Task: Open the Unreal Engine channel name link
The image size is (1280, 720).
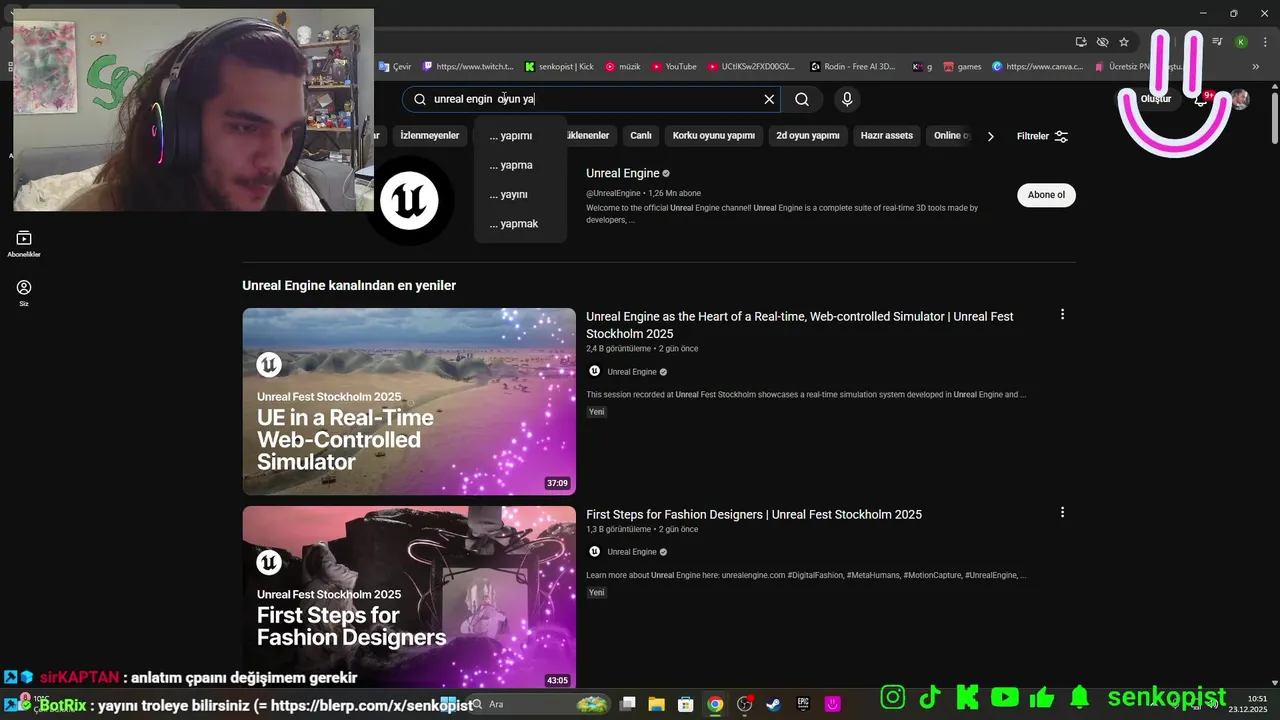Action: pos(622,173)
